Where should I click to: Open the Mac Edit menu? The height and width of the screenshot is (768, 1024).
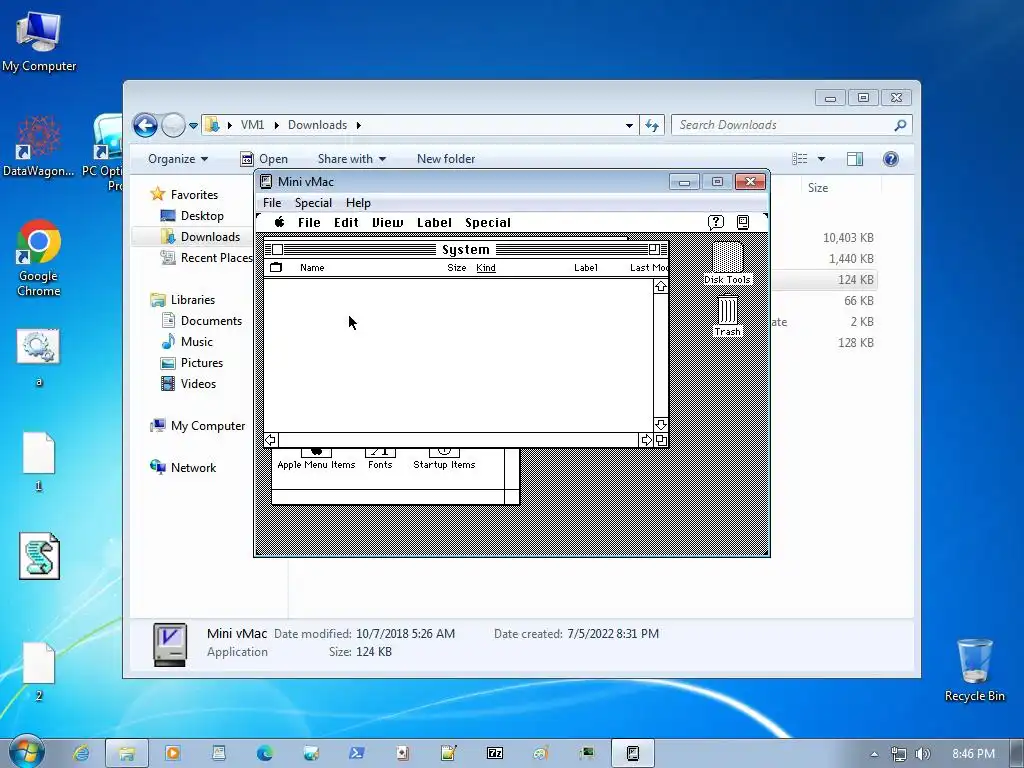pos(346,222)
